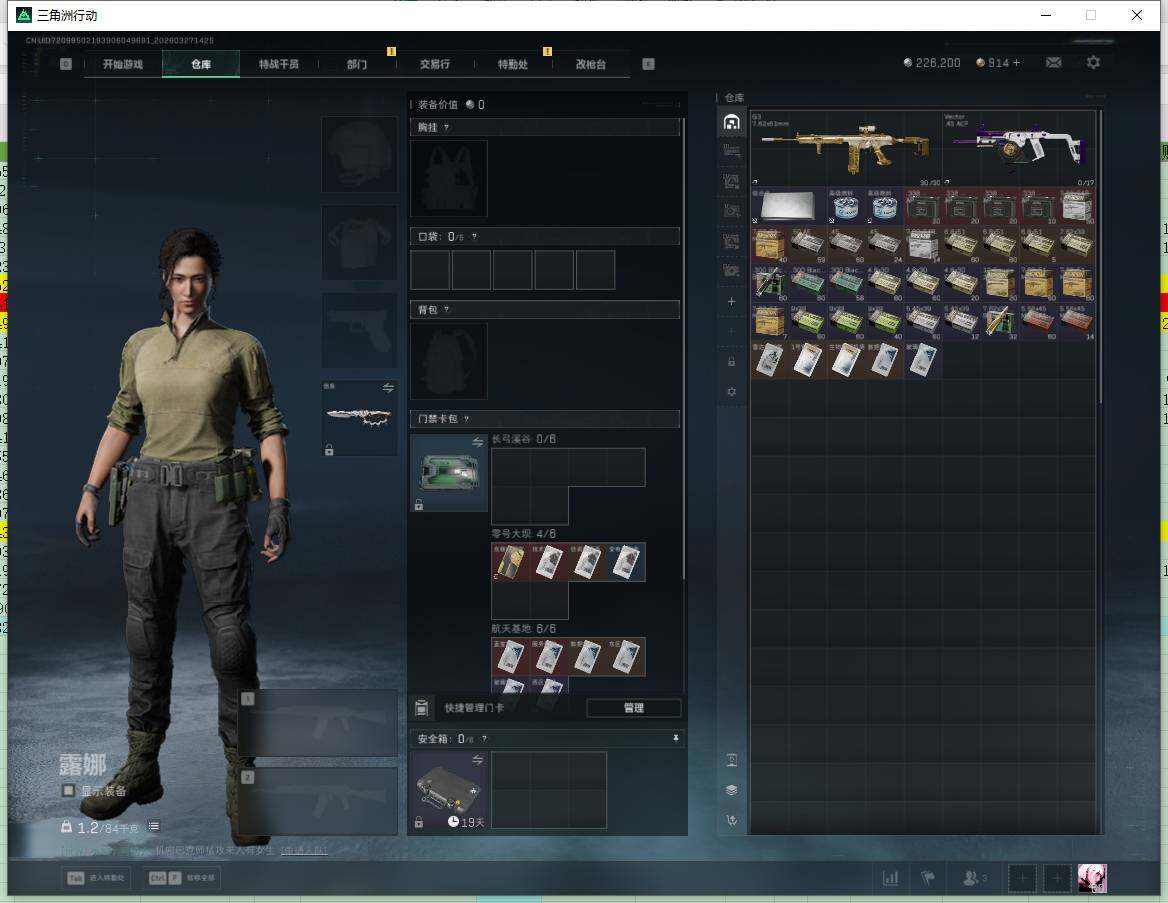Screen dimensions: 1168x903
Task: Select the empty body armor slot
Action: (358, 243)
